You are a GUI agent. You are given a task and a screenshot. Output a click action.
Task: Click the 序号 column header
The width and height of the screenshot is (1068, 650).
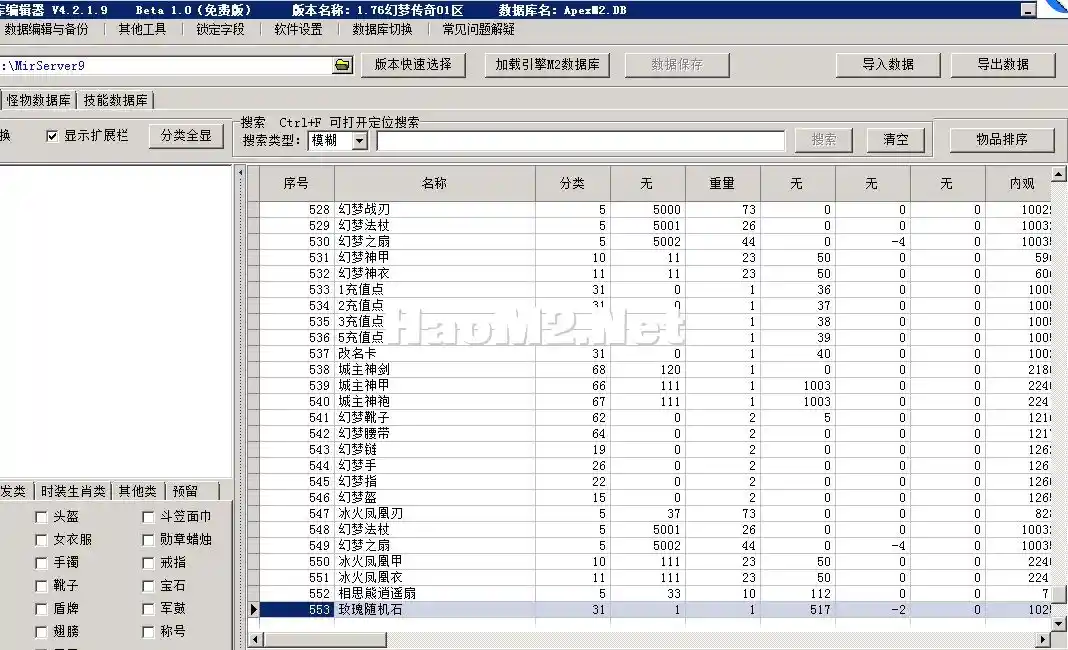point(296,183)
